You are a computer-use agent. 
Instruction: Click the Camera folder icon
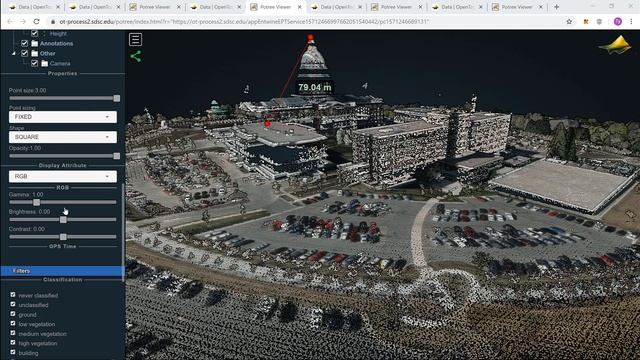44,63
